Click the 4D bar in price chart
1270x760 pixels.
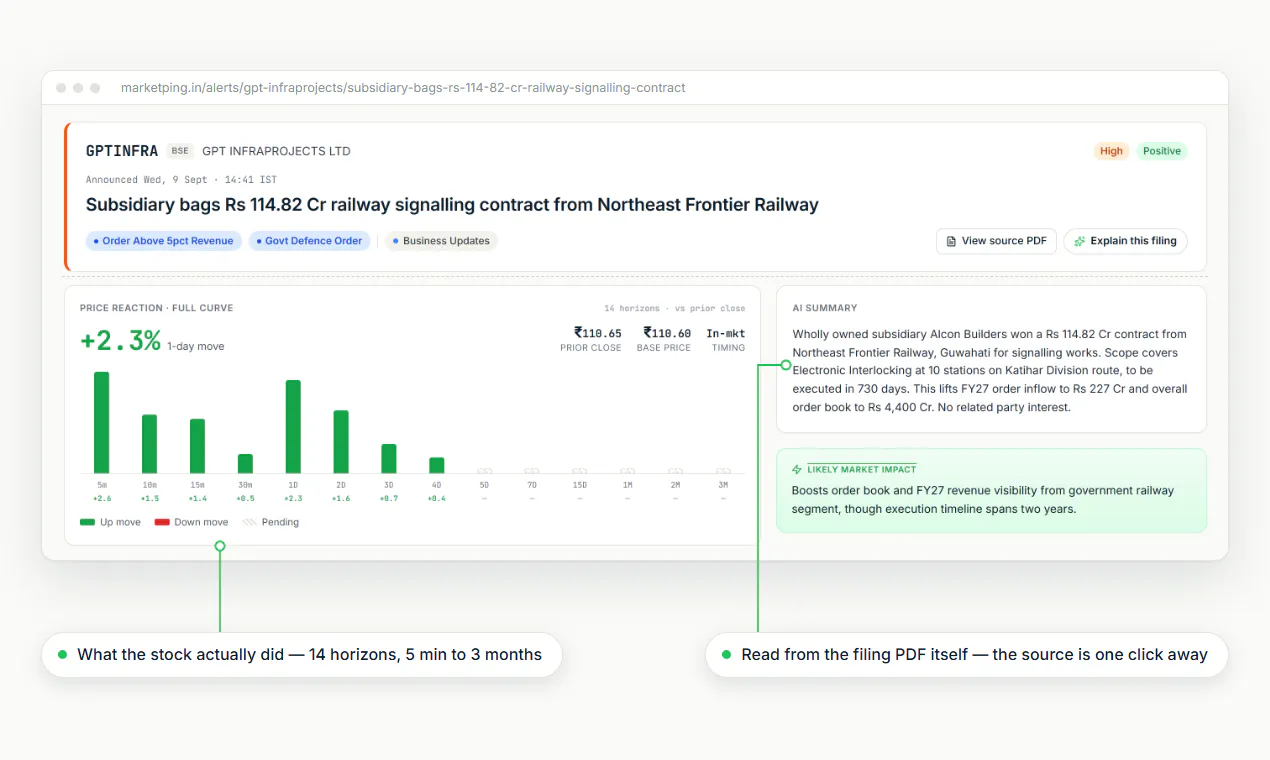(437, 465)
